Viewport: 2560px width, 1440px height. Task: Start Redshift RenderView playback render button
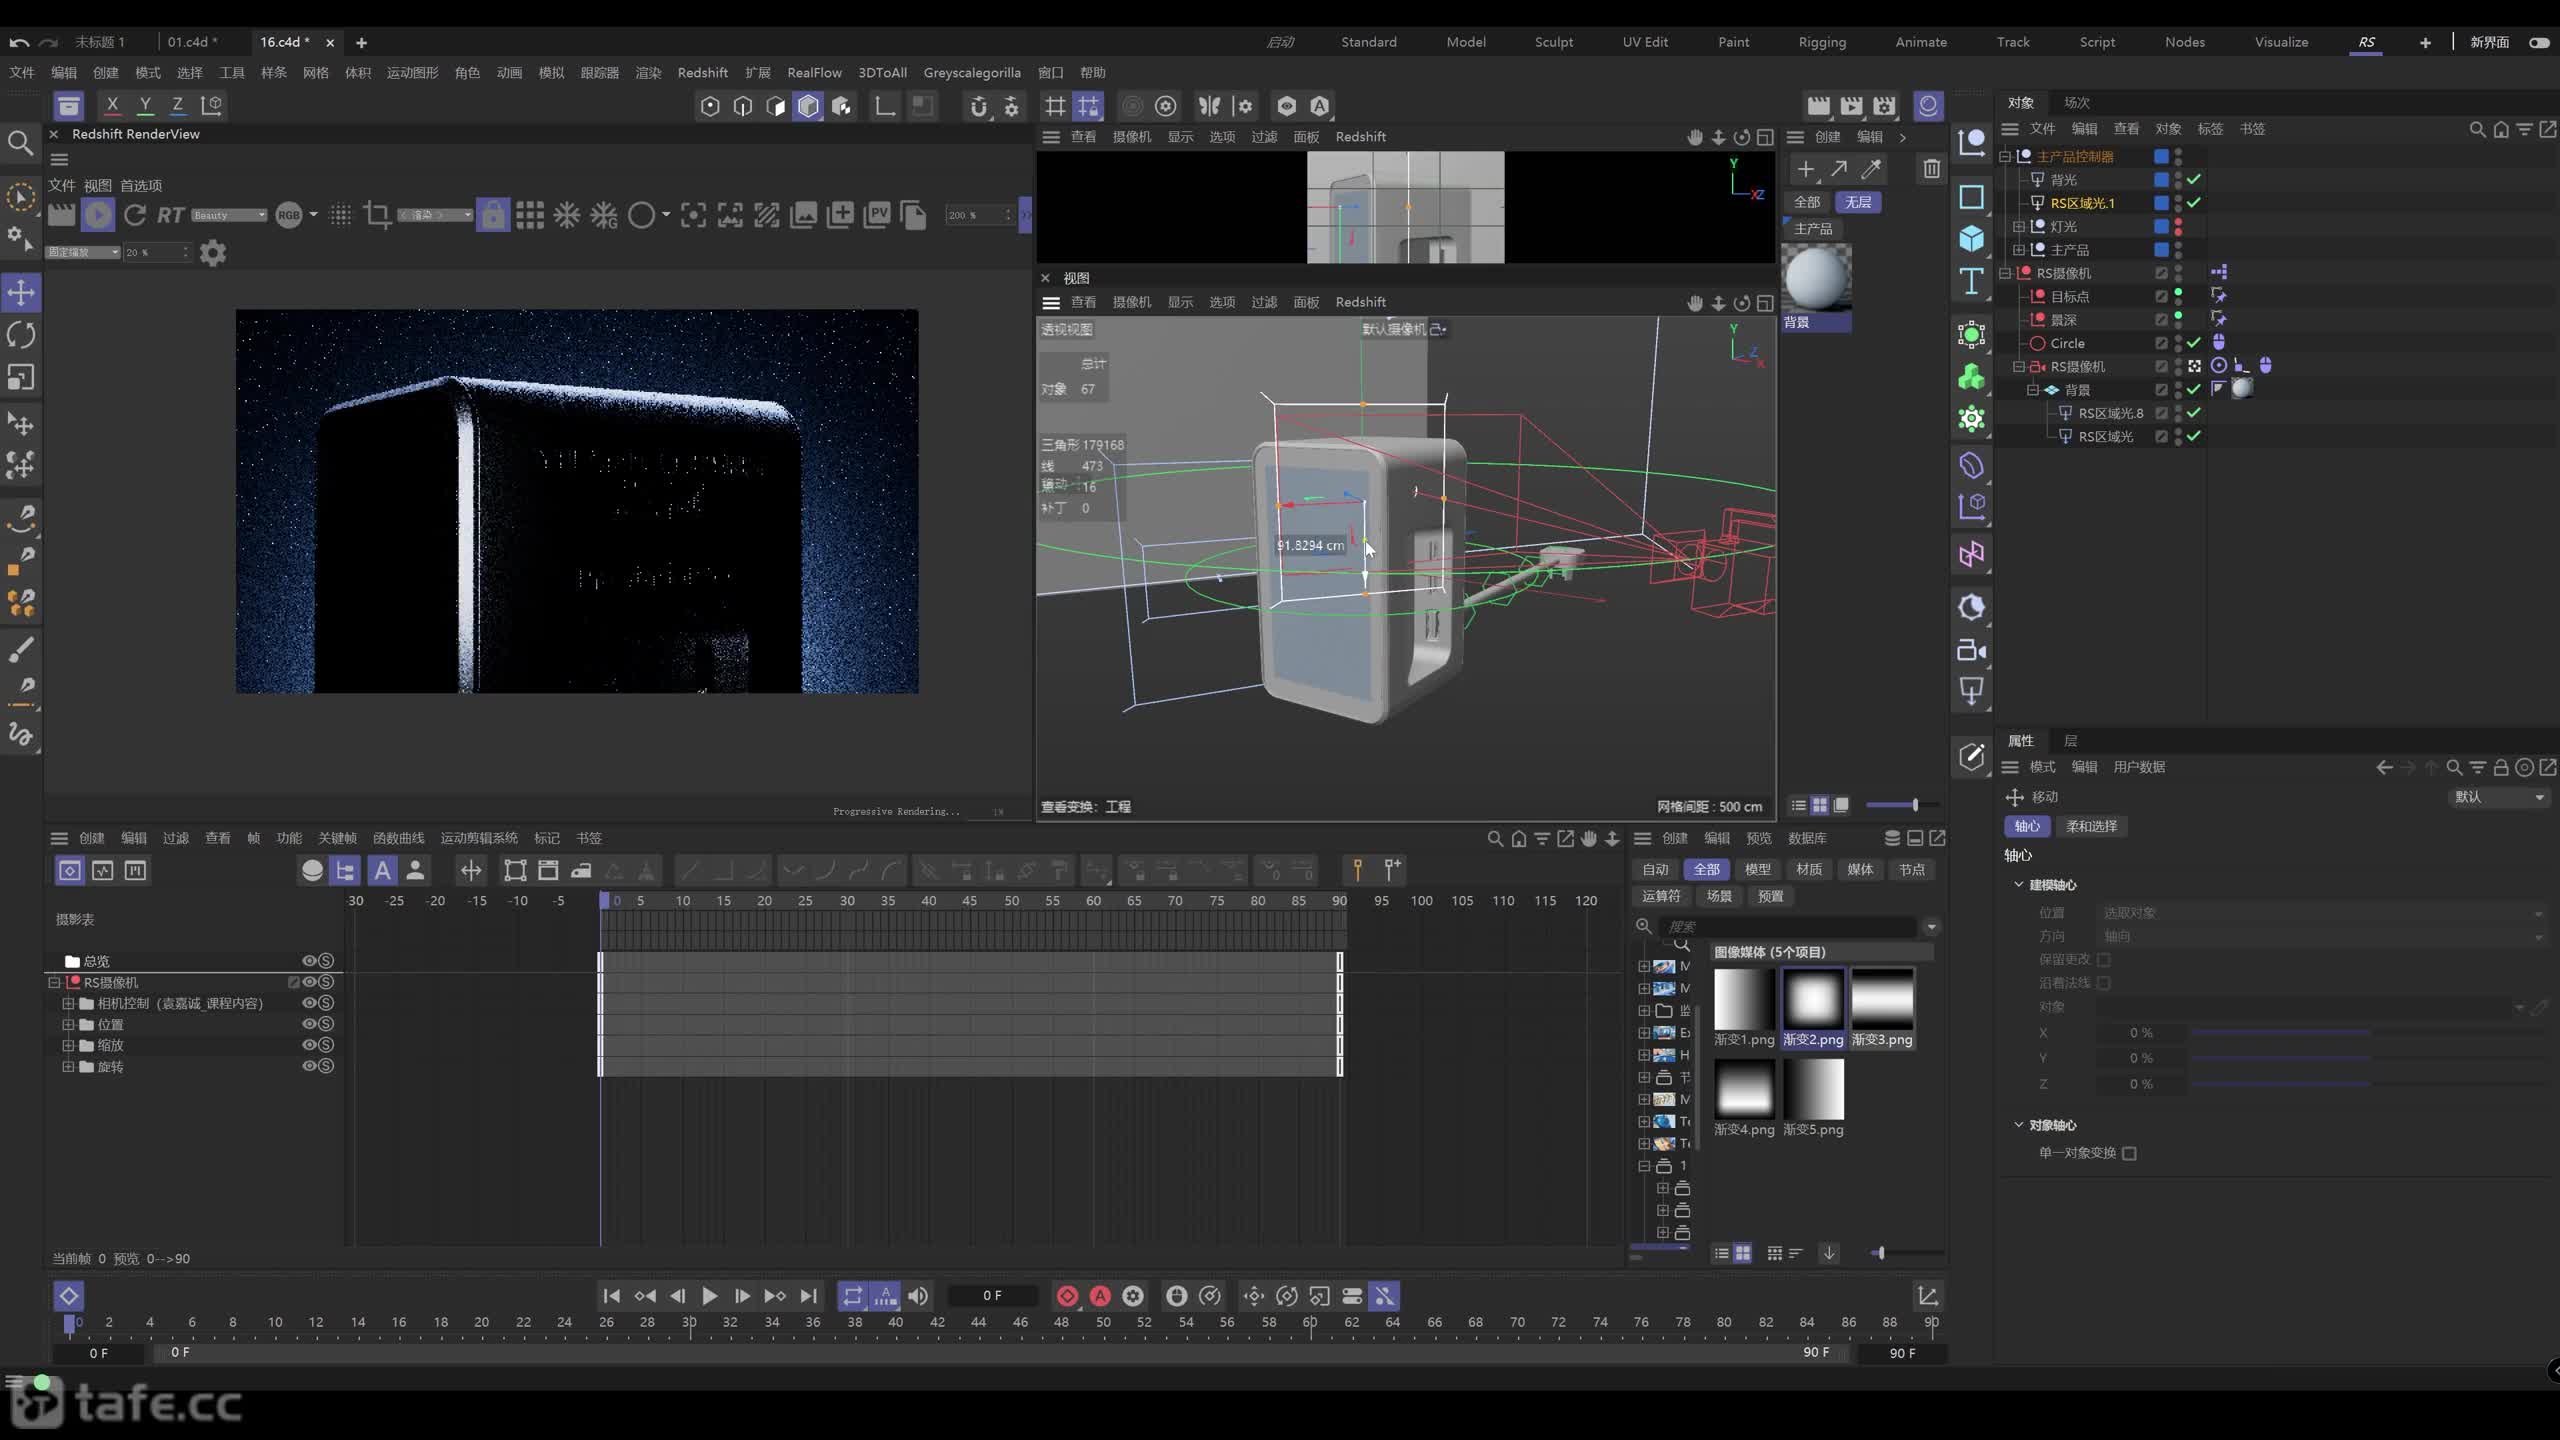[x=98, y=215]
